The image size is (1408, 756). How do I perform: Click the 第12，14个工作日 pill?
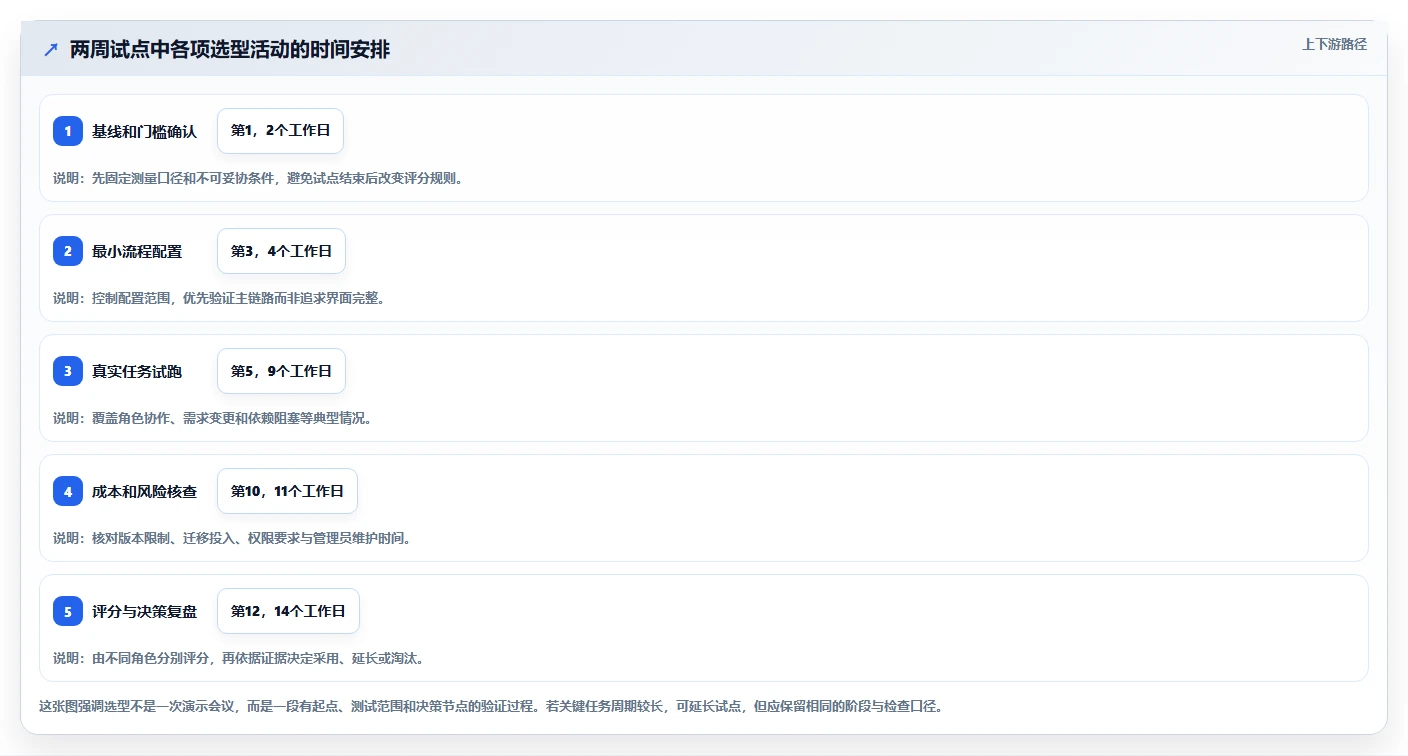(288, 611)
